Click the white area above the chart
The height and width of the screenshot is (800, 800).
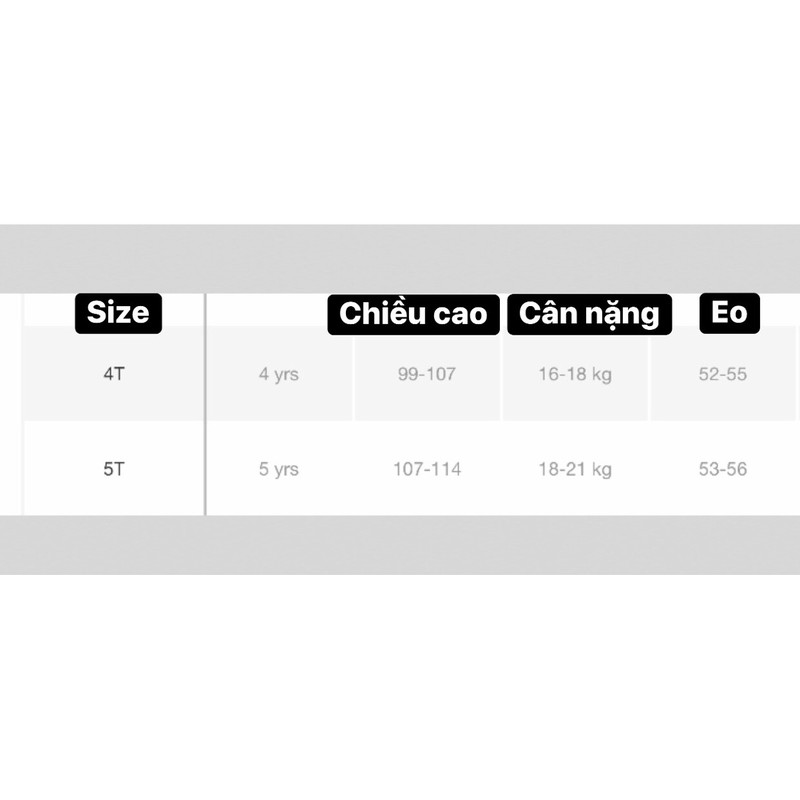(x=400, y=110)
